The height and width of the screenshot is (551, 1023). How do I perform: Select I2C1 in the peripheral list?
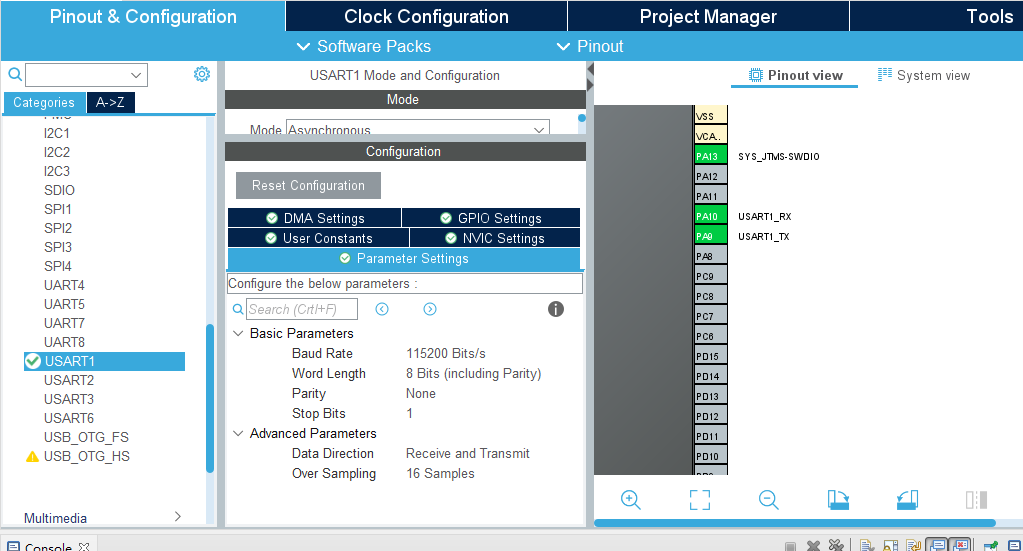(57, 133)
